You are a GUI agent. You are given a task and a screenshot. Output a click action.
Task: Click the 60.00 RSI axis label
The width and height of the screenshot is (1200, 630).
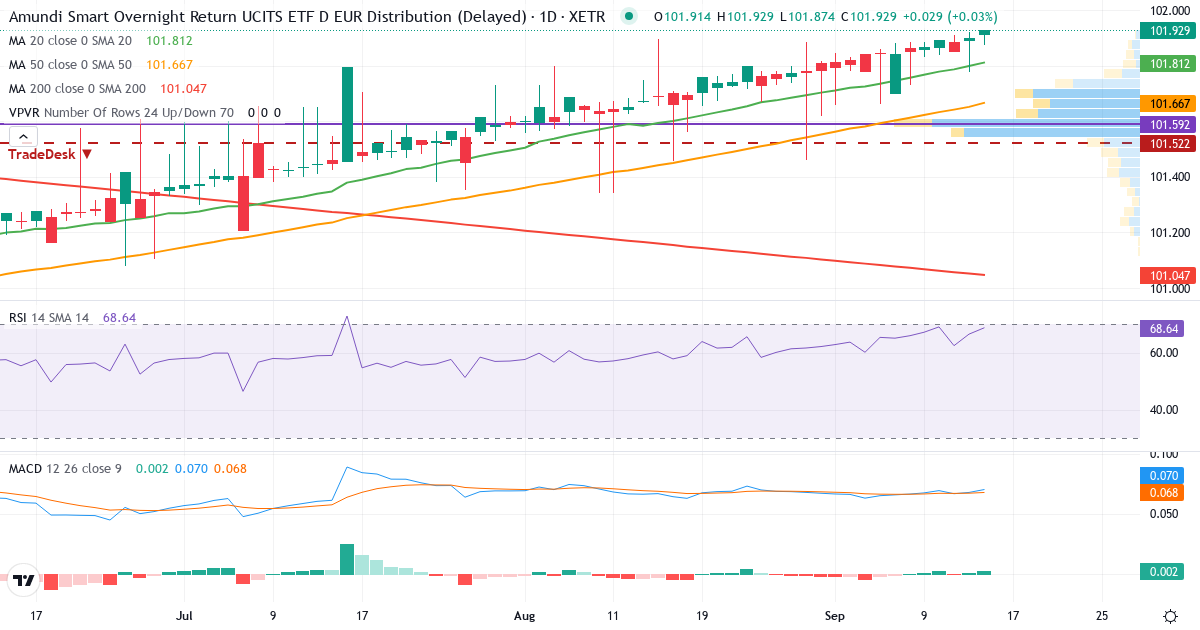pyautogui.click(x=1163, y=353)
